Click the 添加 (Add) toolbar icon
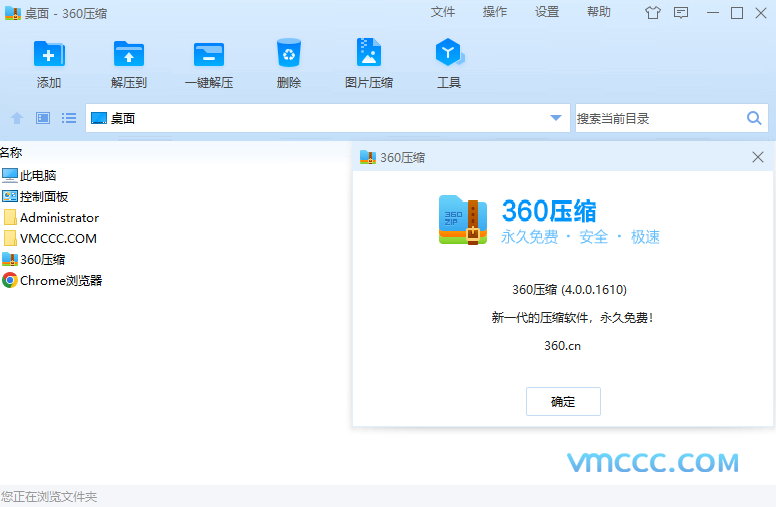This screenshot has height=507, width=776. (49, 54)
